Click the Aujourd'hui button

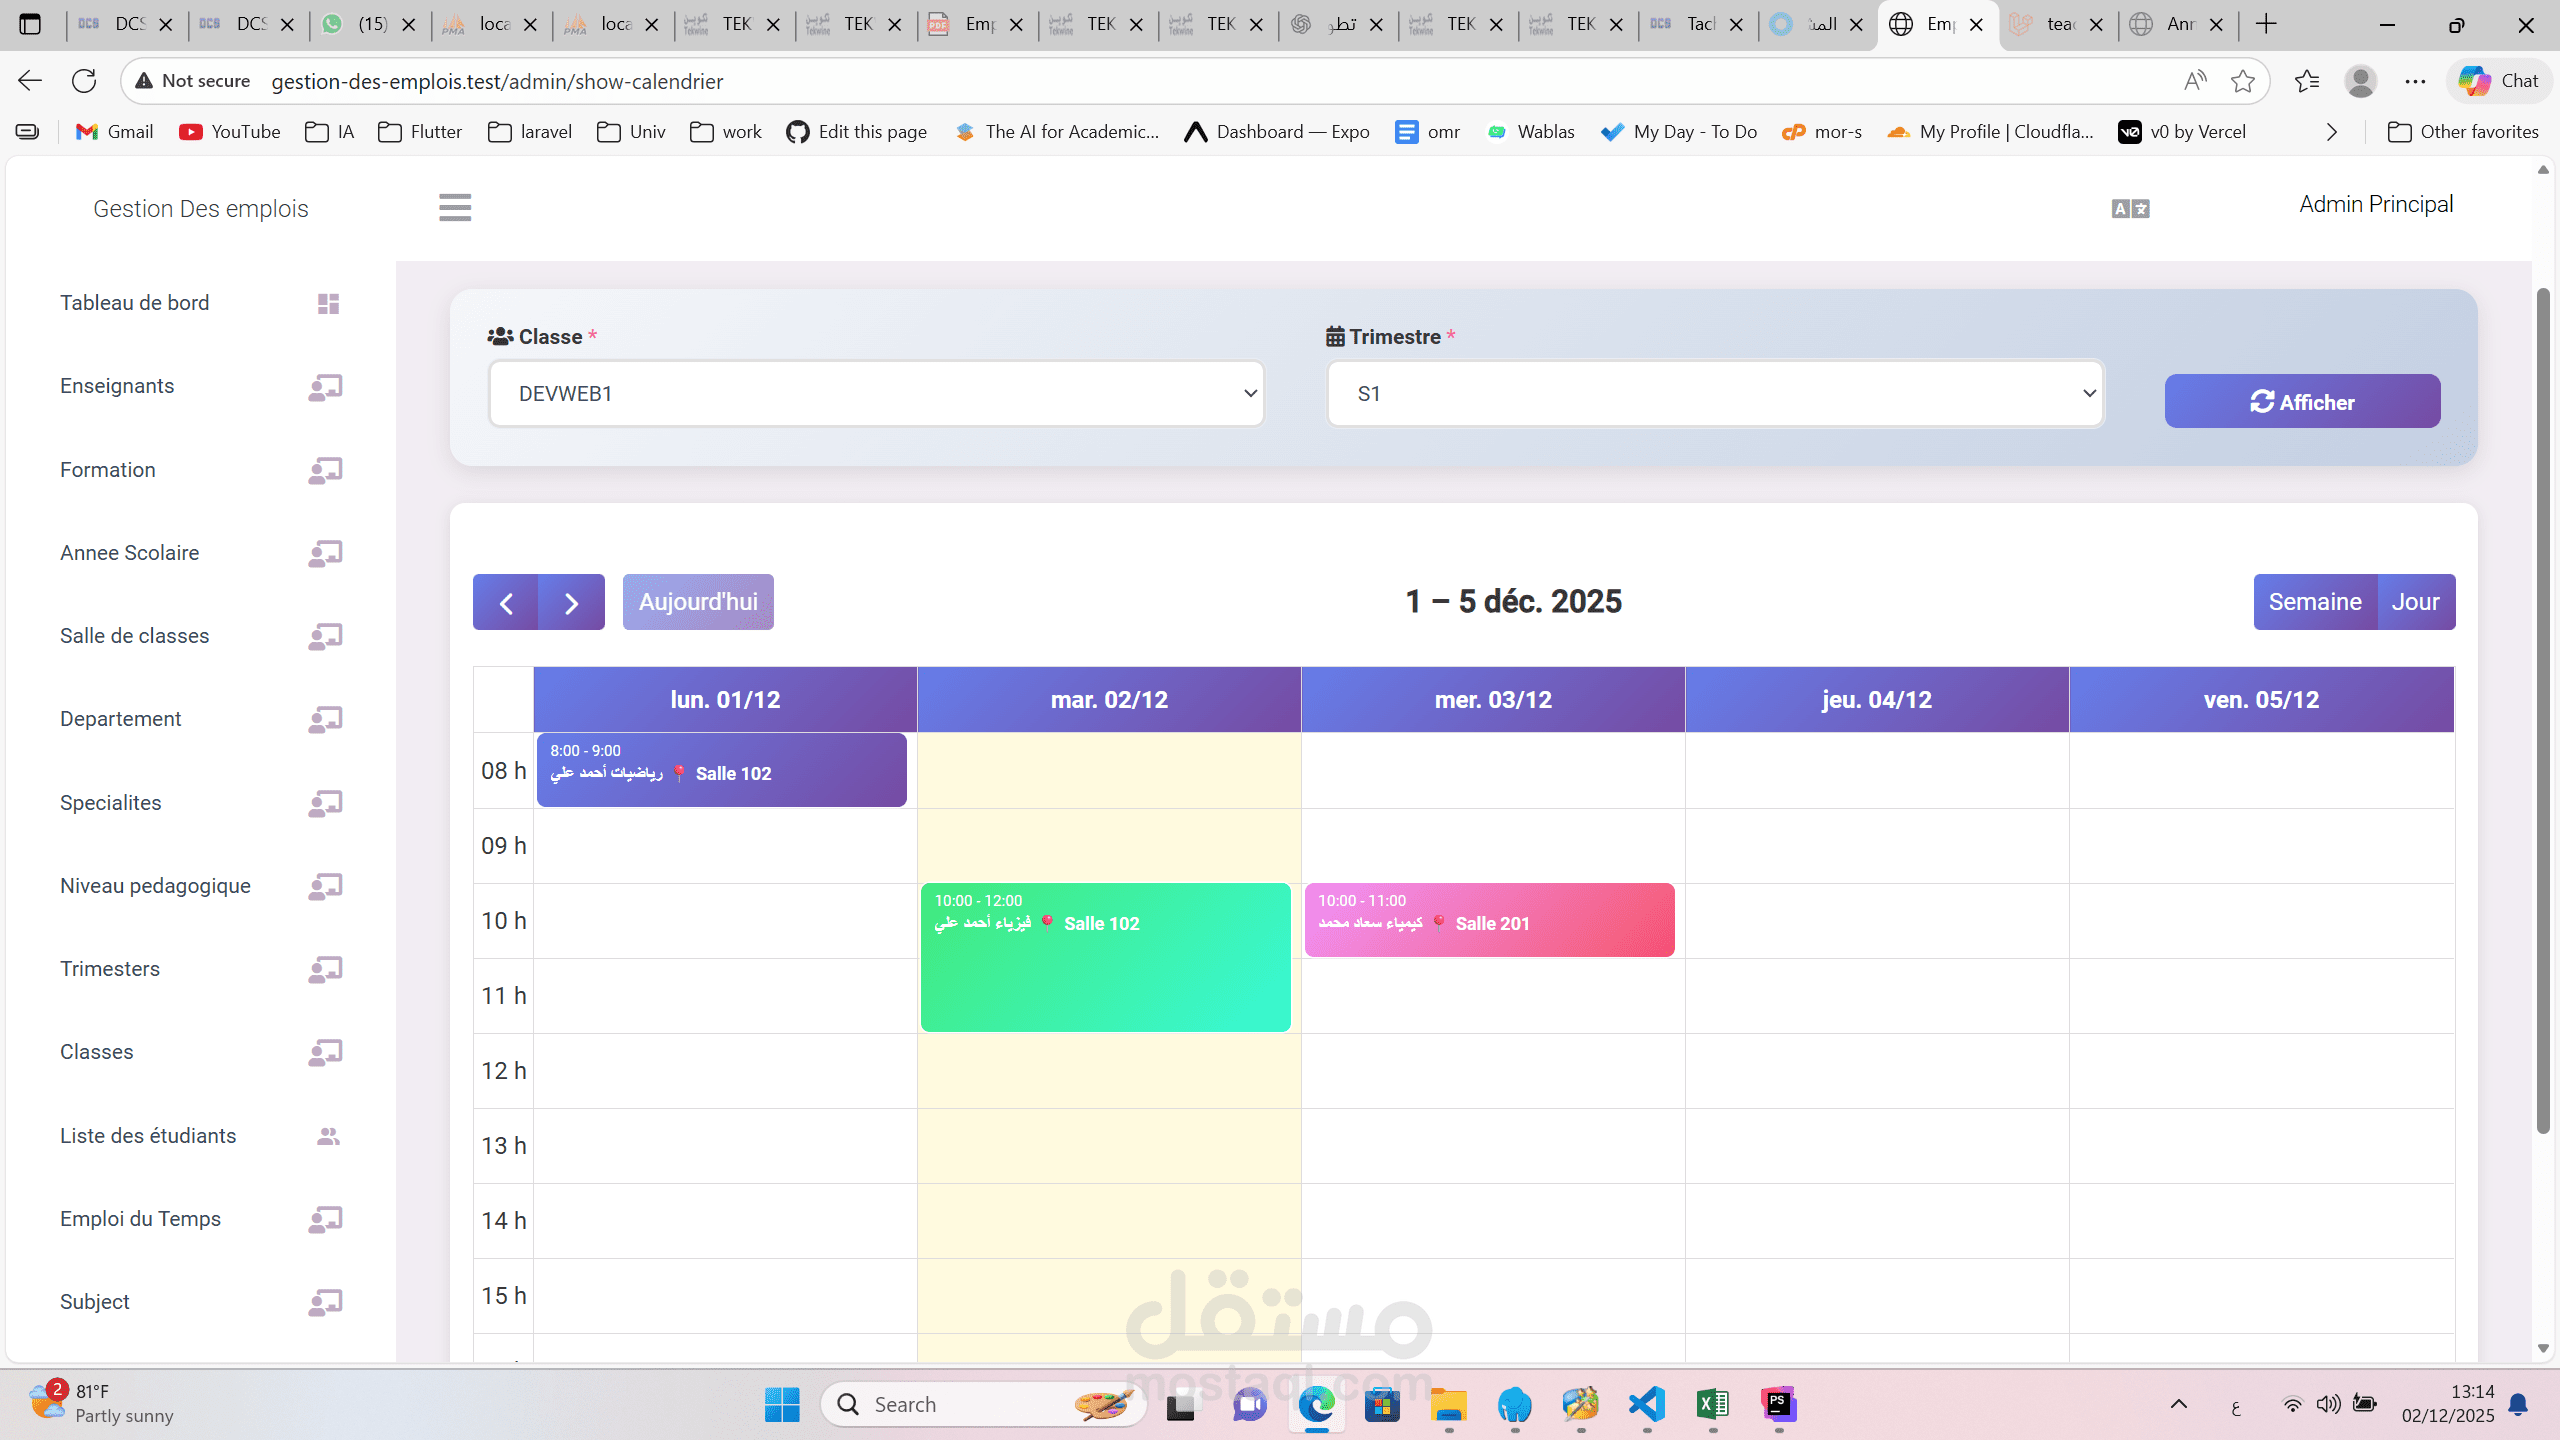[x=698, y=602]
